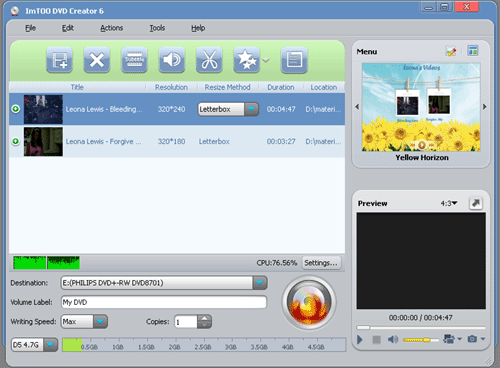
Task: Take a snapshot with the camera icon
Action: pos(472,339)
